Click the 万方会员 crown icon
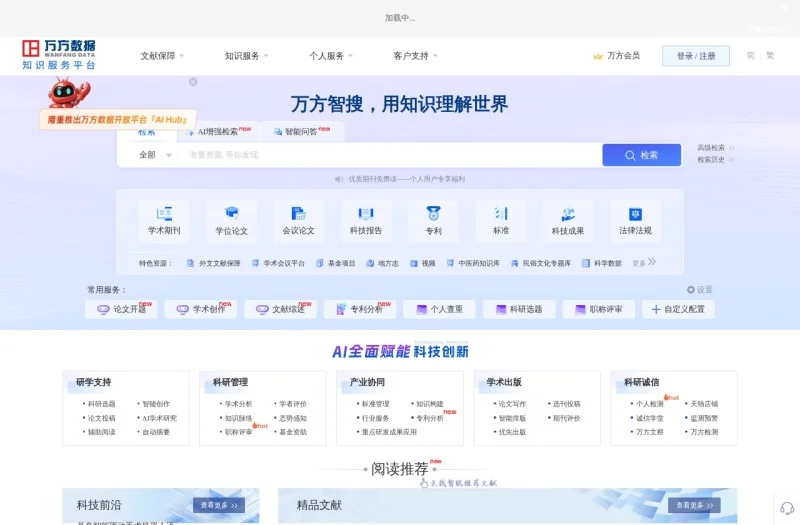Viewport: 800px width, 525px height. click(x=598, y=56)
